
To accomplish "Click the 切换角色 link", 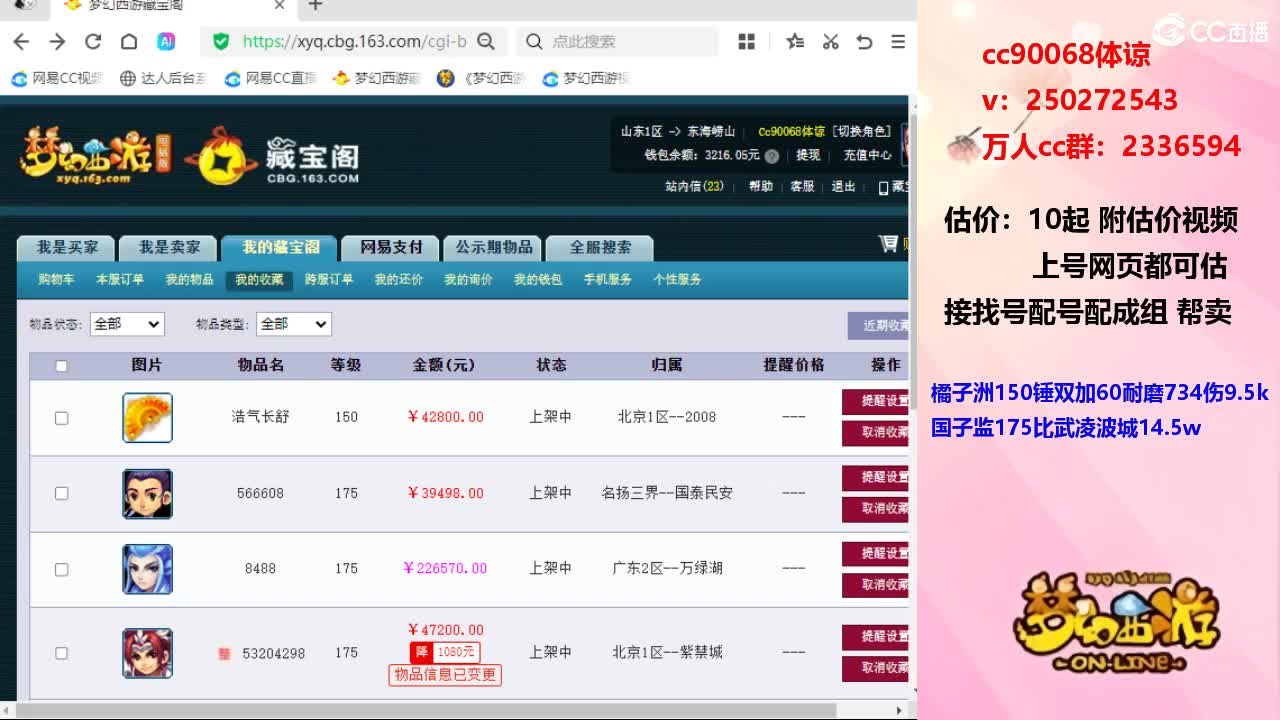I will (x=862, y=131).
